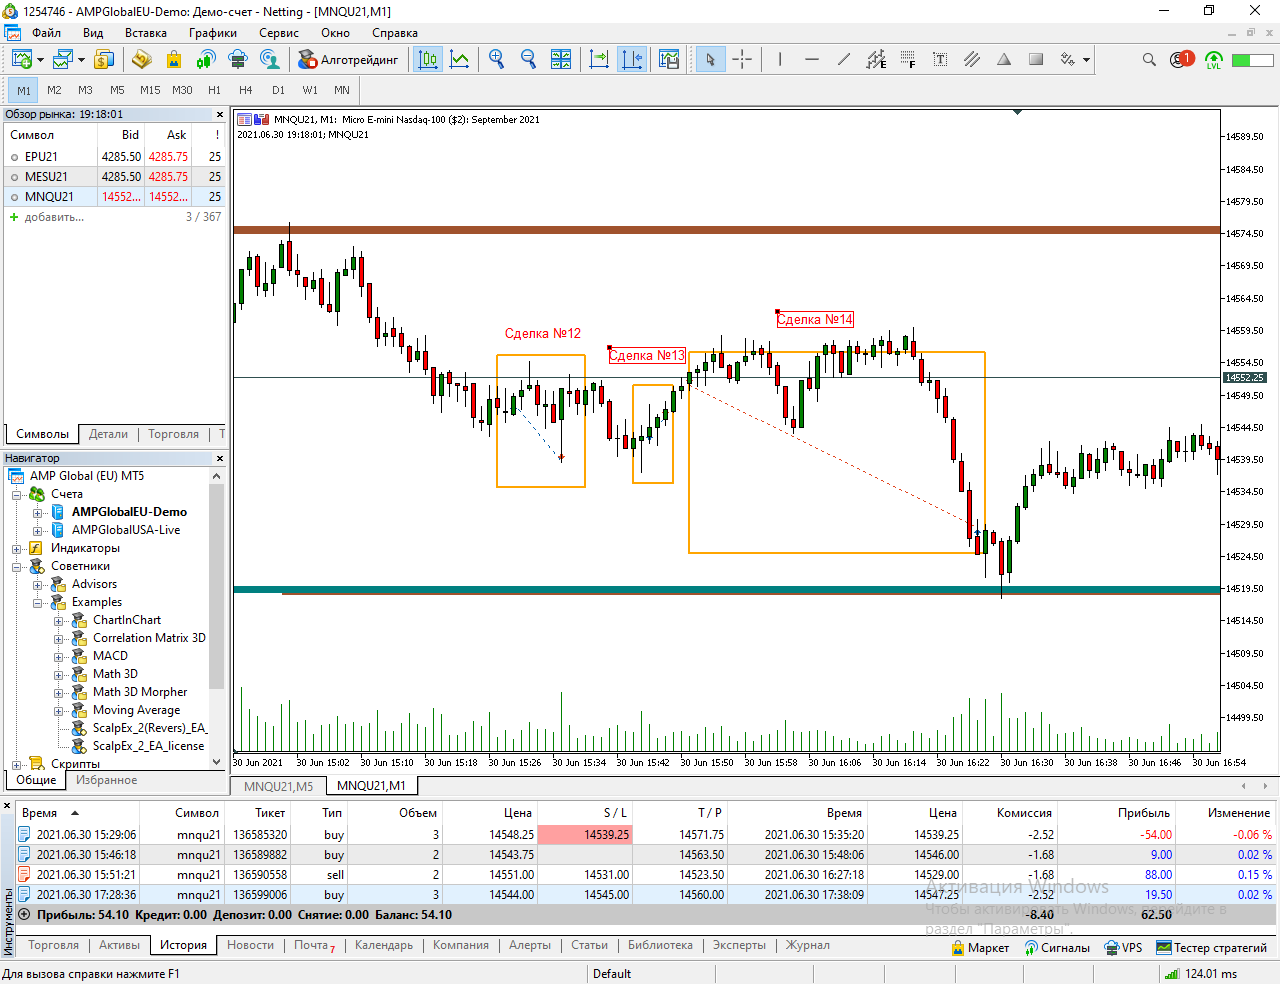Screen dimensions: 1280x984
Task: Switch timeframe to M15
Action: 150,90
